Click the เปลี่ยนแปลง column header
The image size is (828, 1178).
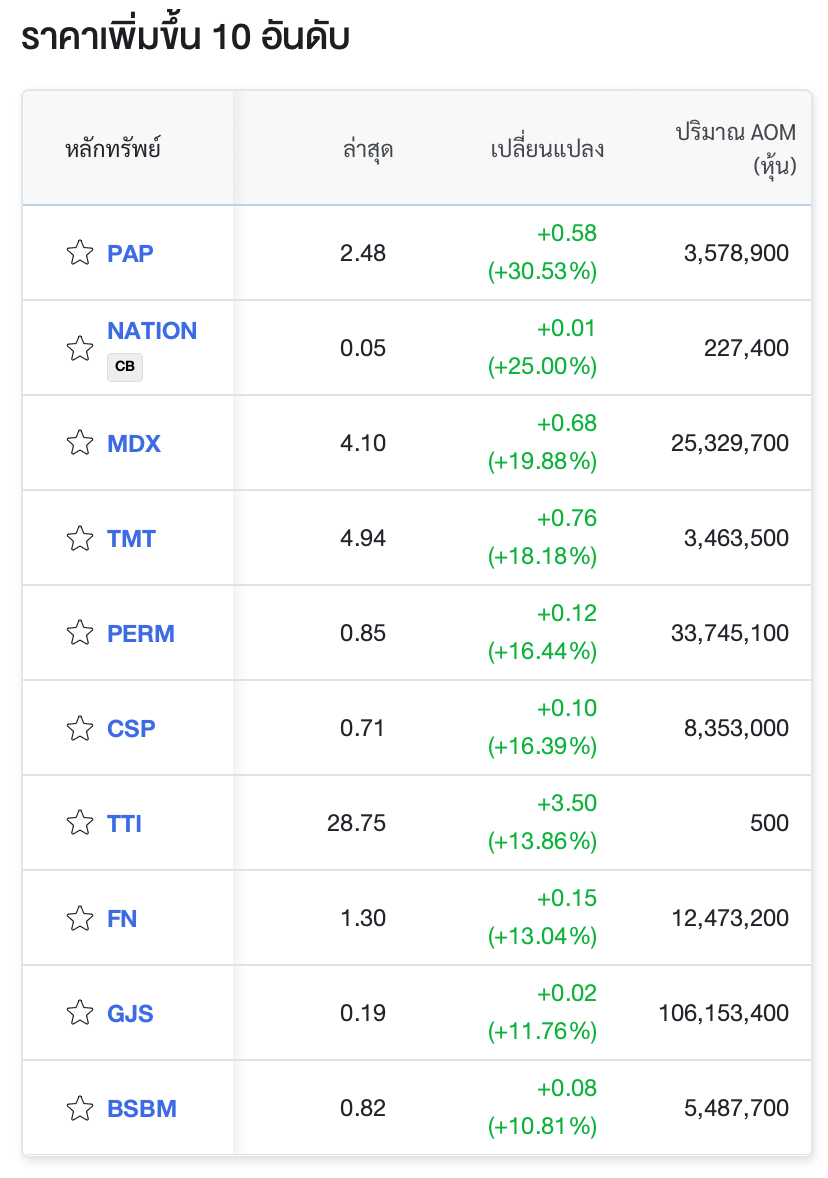point(547,149)
